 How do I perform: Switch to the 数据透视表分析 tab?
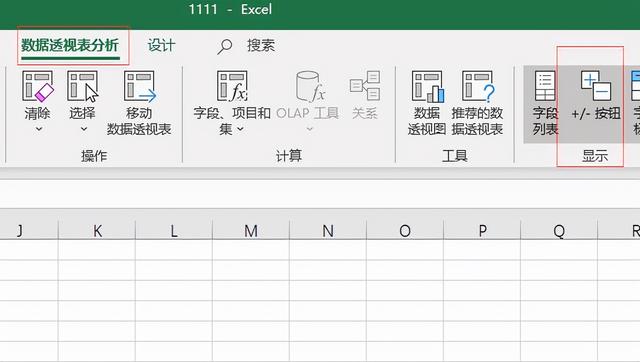click(70, 45)
